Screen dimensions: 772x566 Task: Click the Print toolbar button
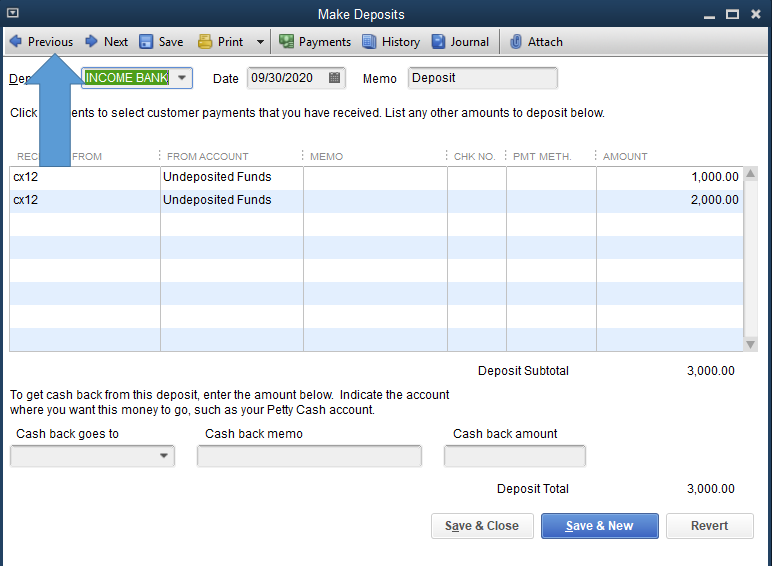[x=221, y=42]
